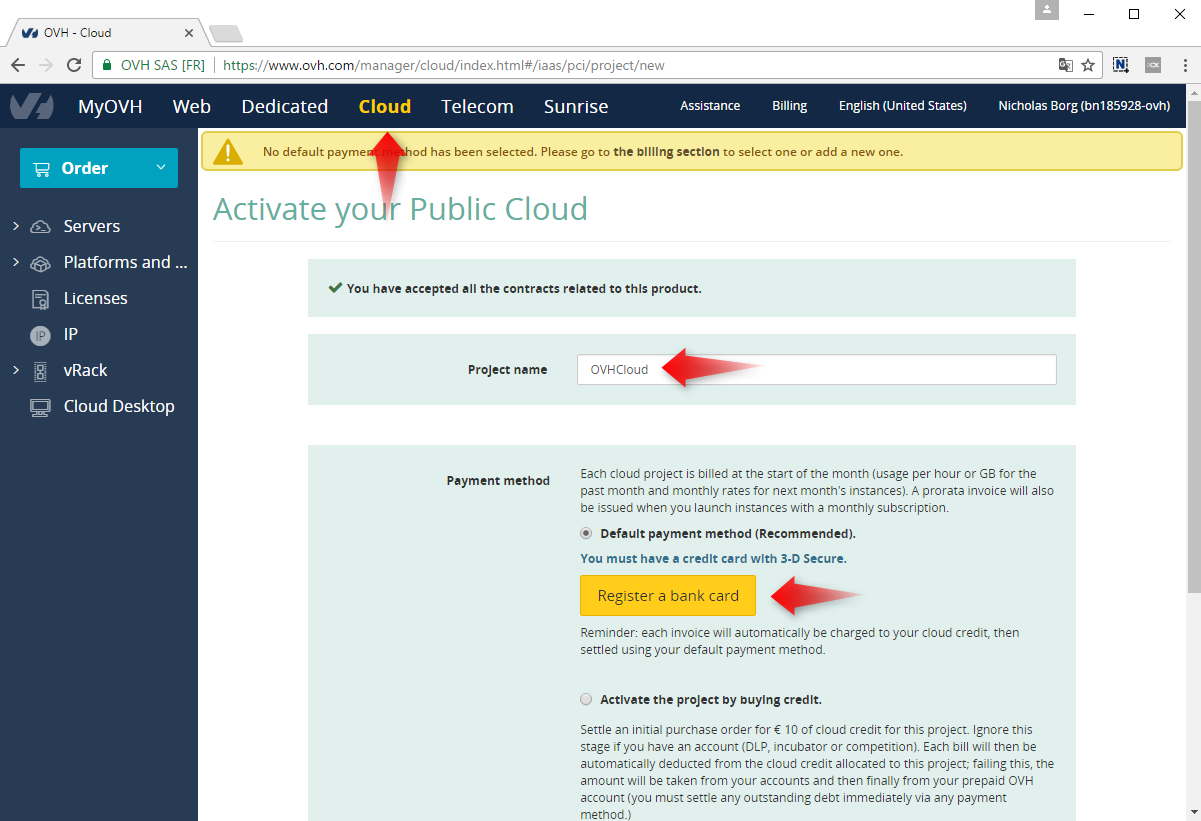This screenshot has width=1201, height=821.
Task: Close the OVH - Cloud browser tab
Action: pos(189,32)
